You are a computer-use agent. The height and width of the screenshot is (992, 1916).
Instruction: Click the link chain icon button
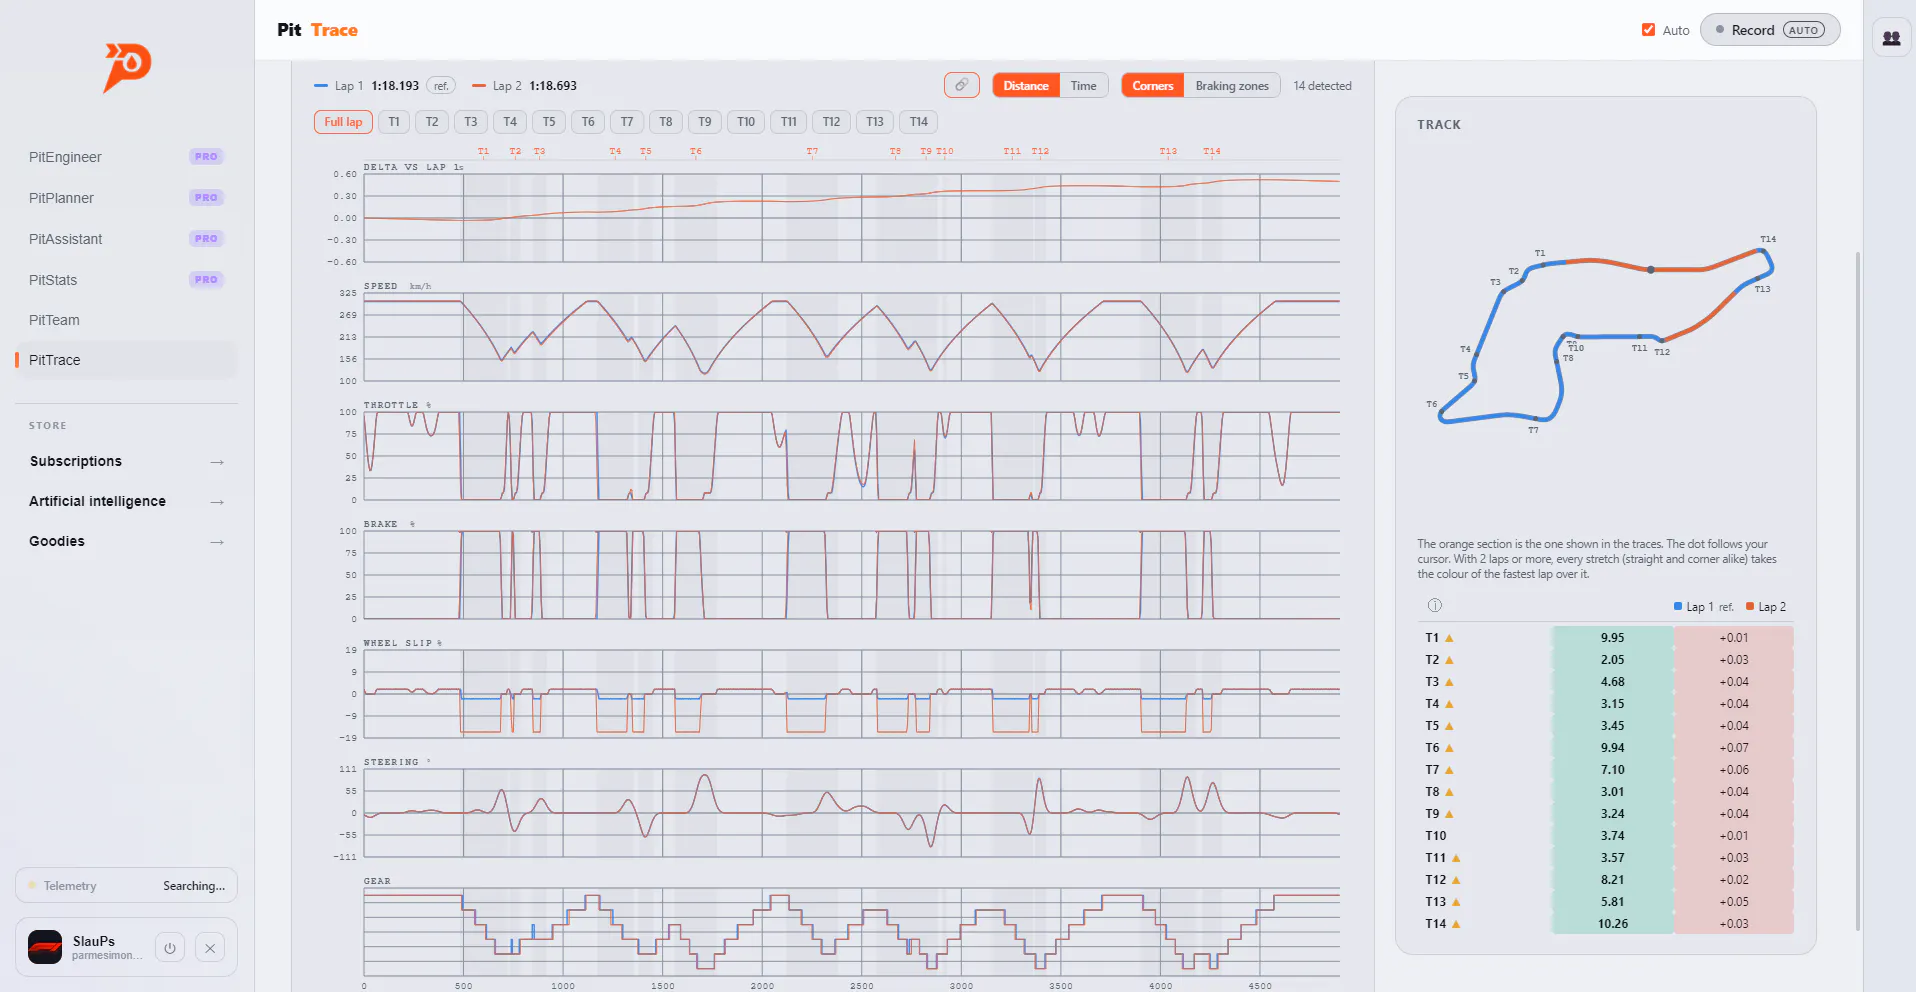coord(961,85)
